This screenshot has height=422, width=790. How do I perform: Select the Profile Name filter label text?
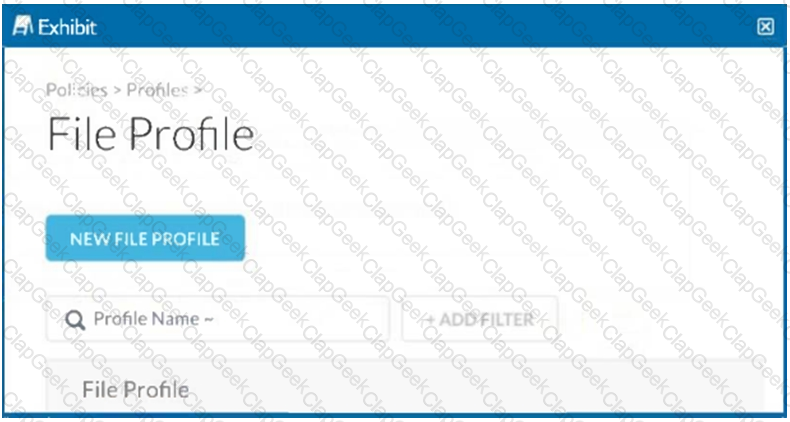pyautogui.click(x=146, y=319)
